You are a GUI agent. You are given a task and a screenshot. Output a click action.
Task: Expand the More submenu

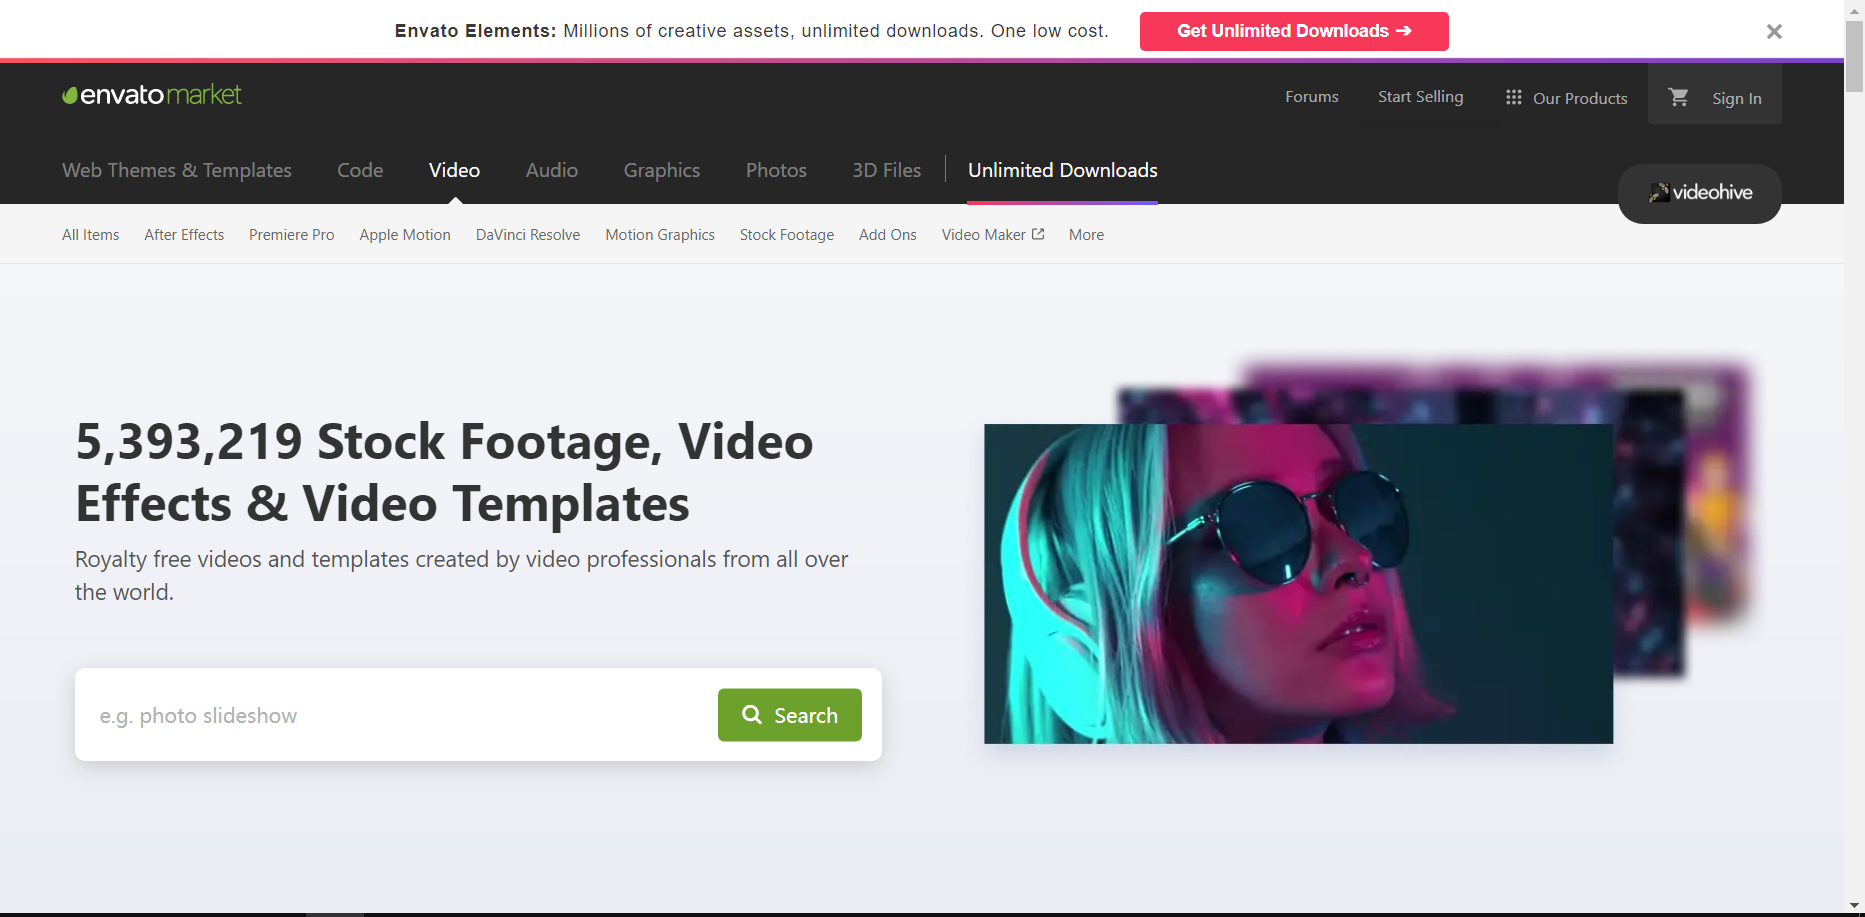1086,235
